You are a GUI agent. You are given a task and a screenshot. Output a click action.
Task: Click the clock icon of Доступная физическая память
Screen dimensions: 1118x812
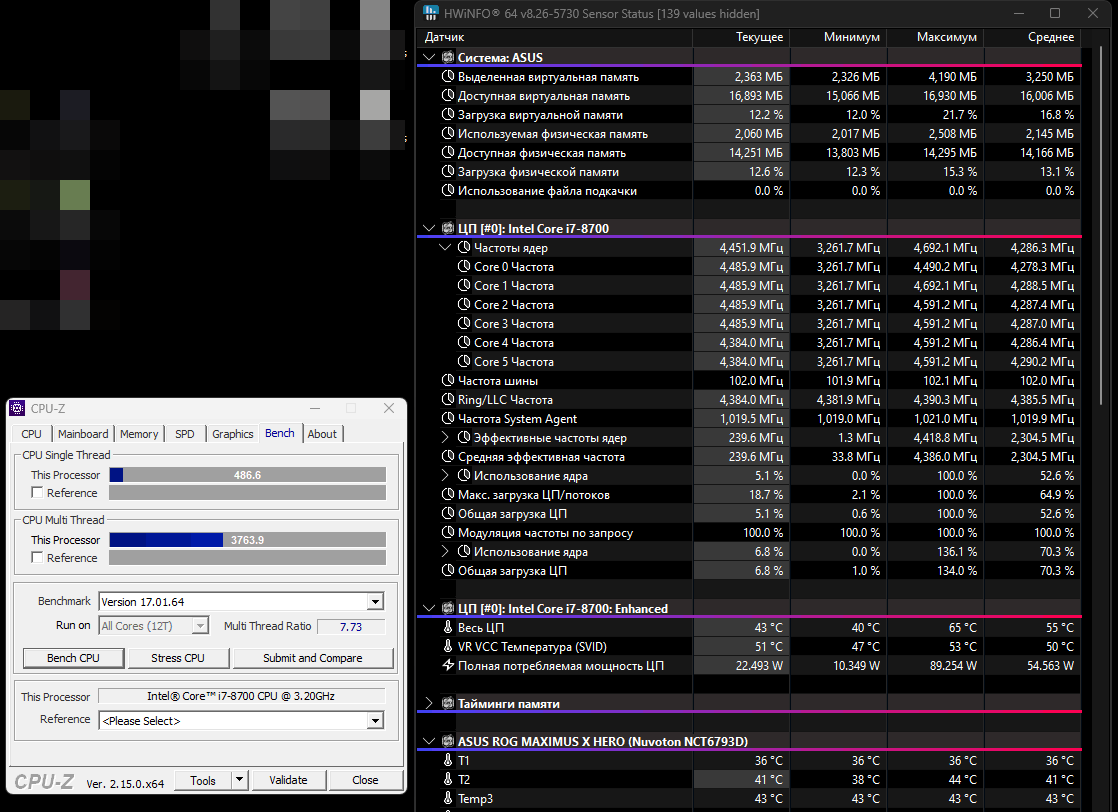(x=448, y=153)
